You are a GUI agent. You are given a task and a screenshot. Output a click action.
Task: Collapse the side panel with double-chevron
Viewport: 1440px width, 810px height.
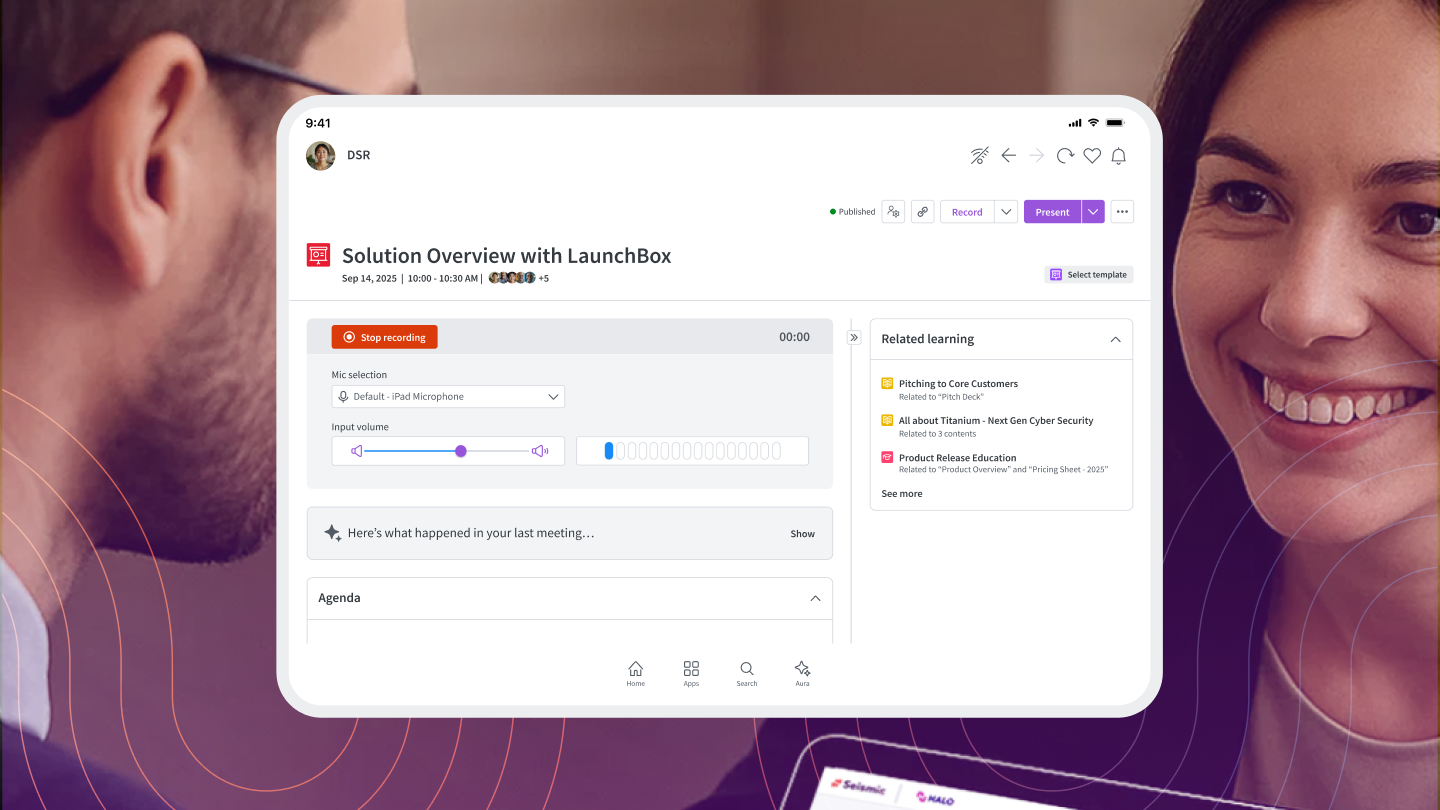click(x=854, y=338)
